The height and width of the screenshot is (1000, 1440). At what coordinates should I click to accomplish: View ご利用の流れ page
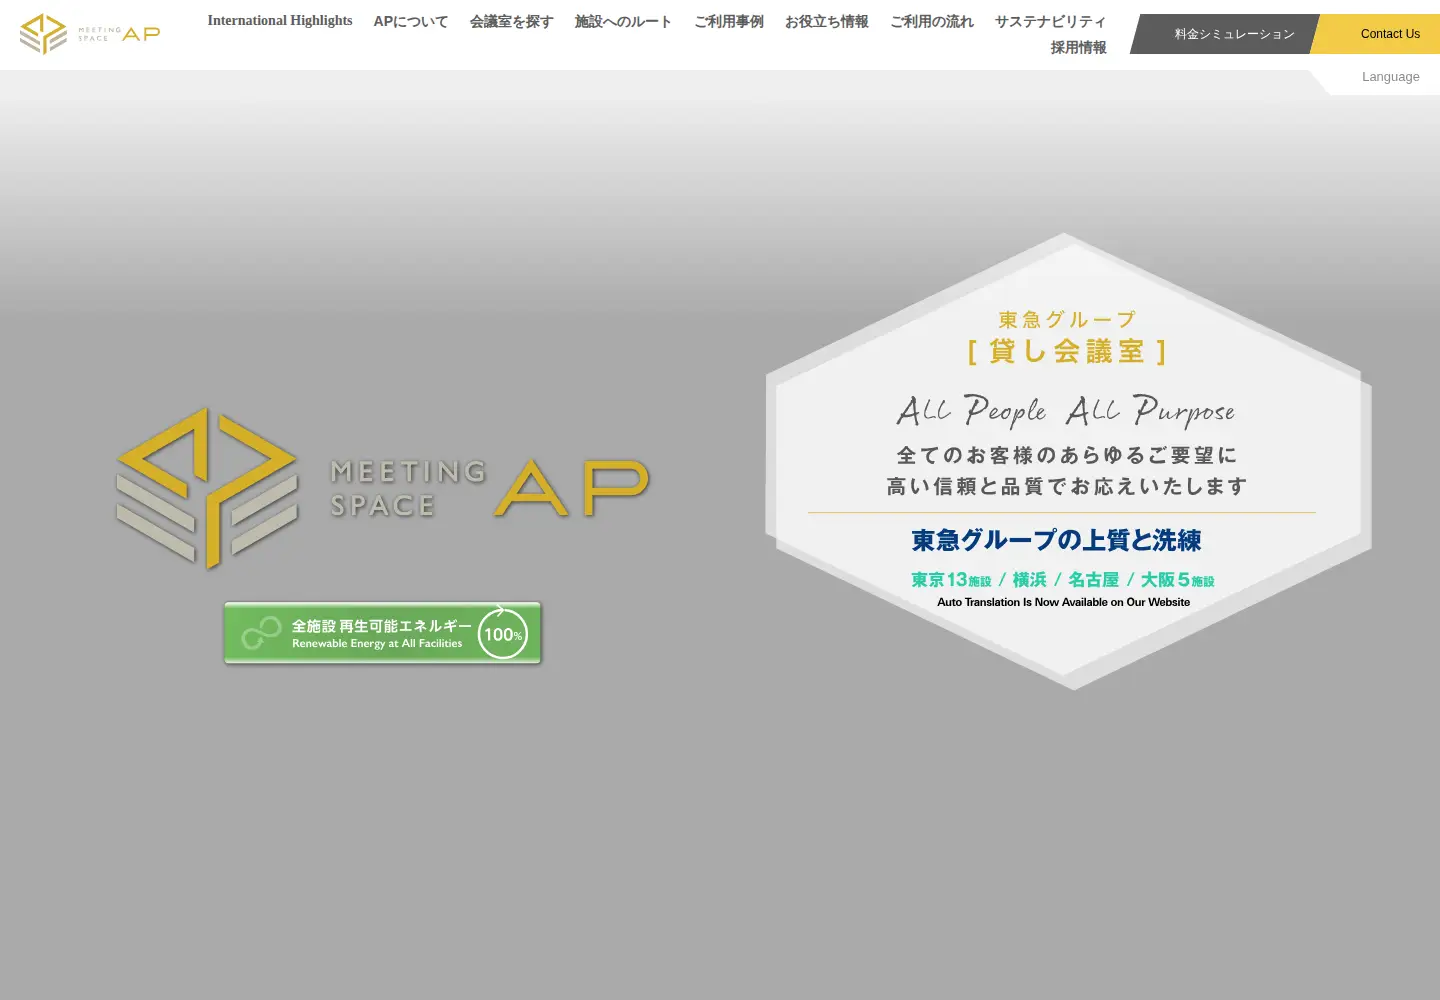932,21
